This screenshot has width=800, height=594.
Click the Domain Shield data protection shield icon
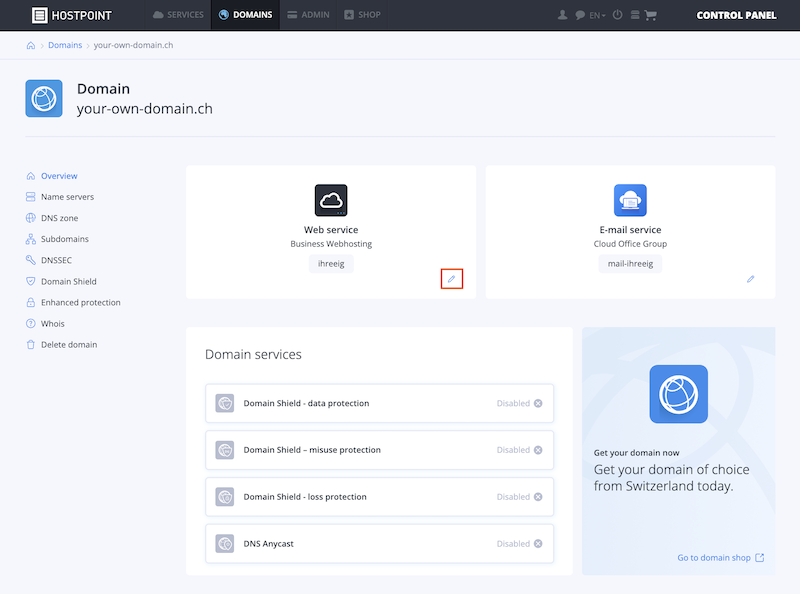[x=224, y=403]
